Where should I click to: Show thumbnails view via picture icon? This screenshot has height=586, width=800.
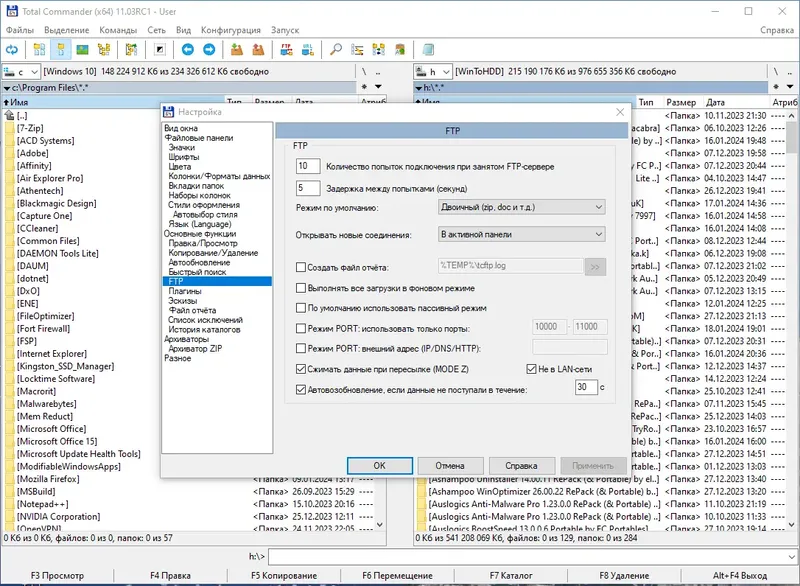(82, 49)
